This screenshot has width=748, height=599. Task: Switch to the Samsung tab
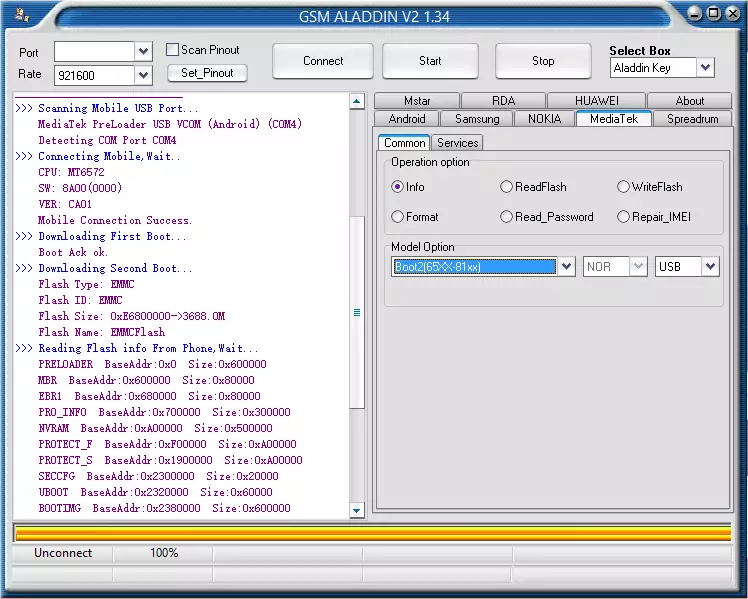[477, 118]
